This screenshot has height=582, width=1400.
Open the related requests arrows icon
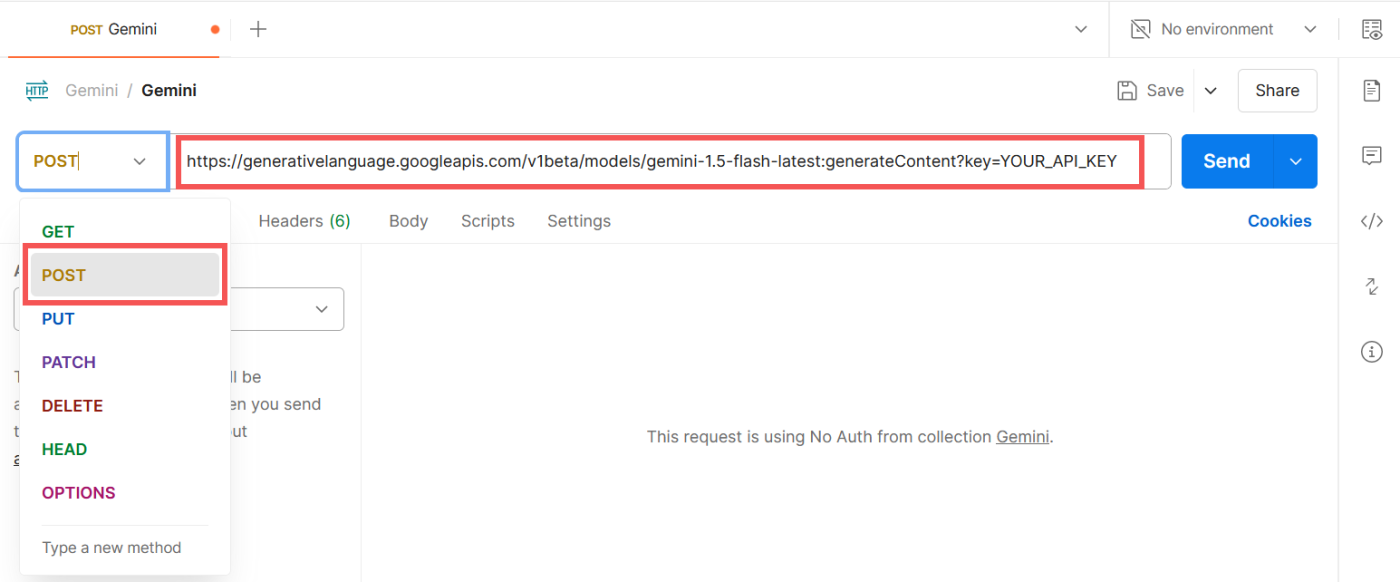[x=1372, y=287]
